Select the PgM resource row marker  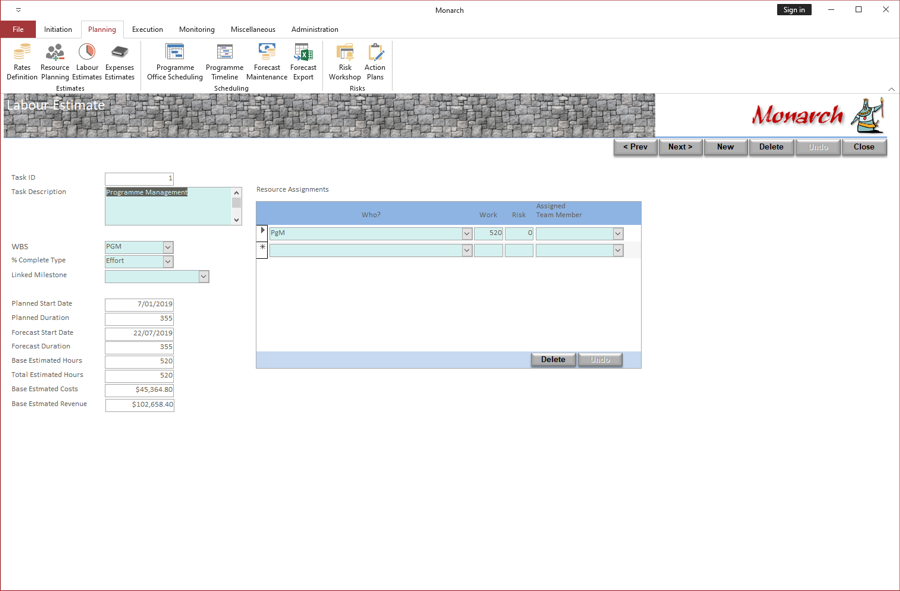coord(262,232)
